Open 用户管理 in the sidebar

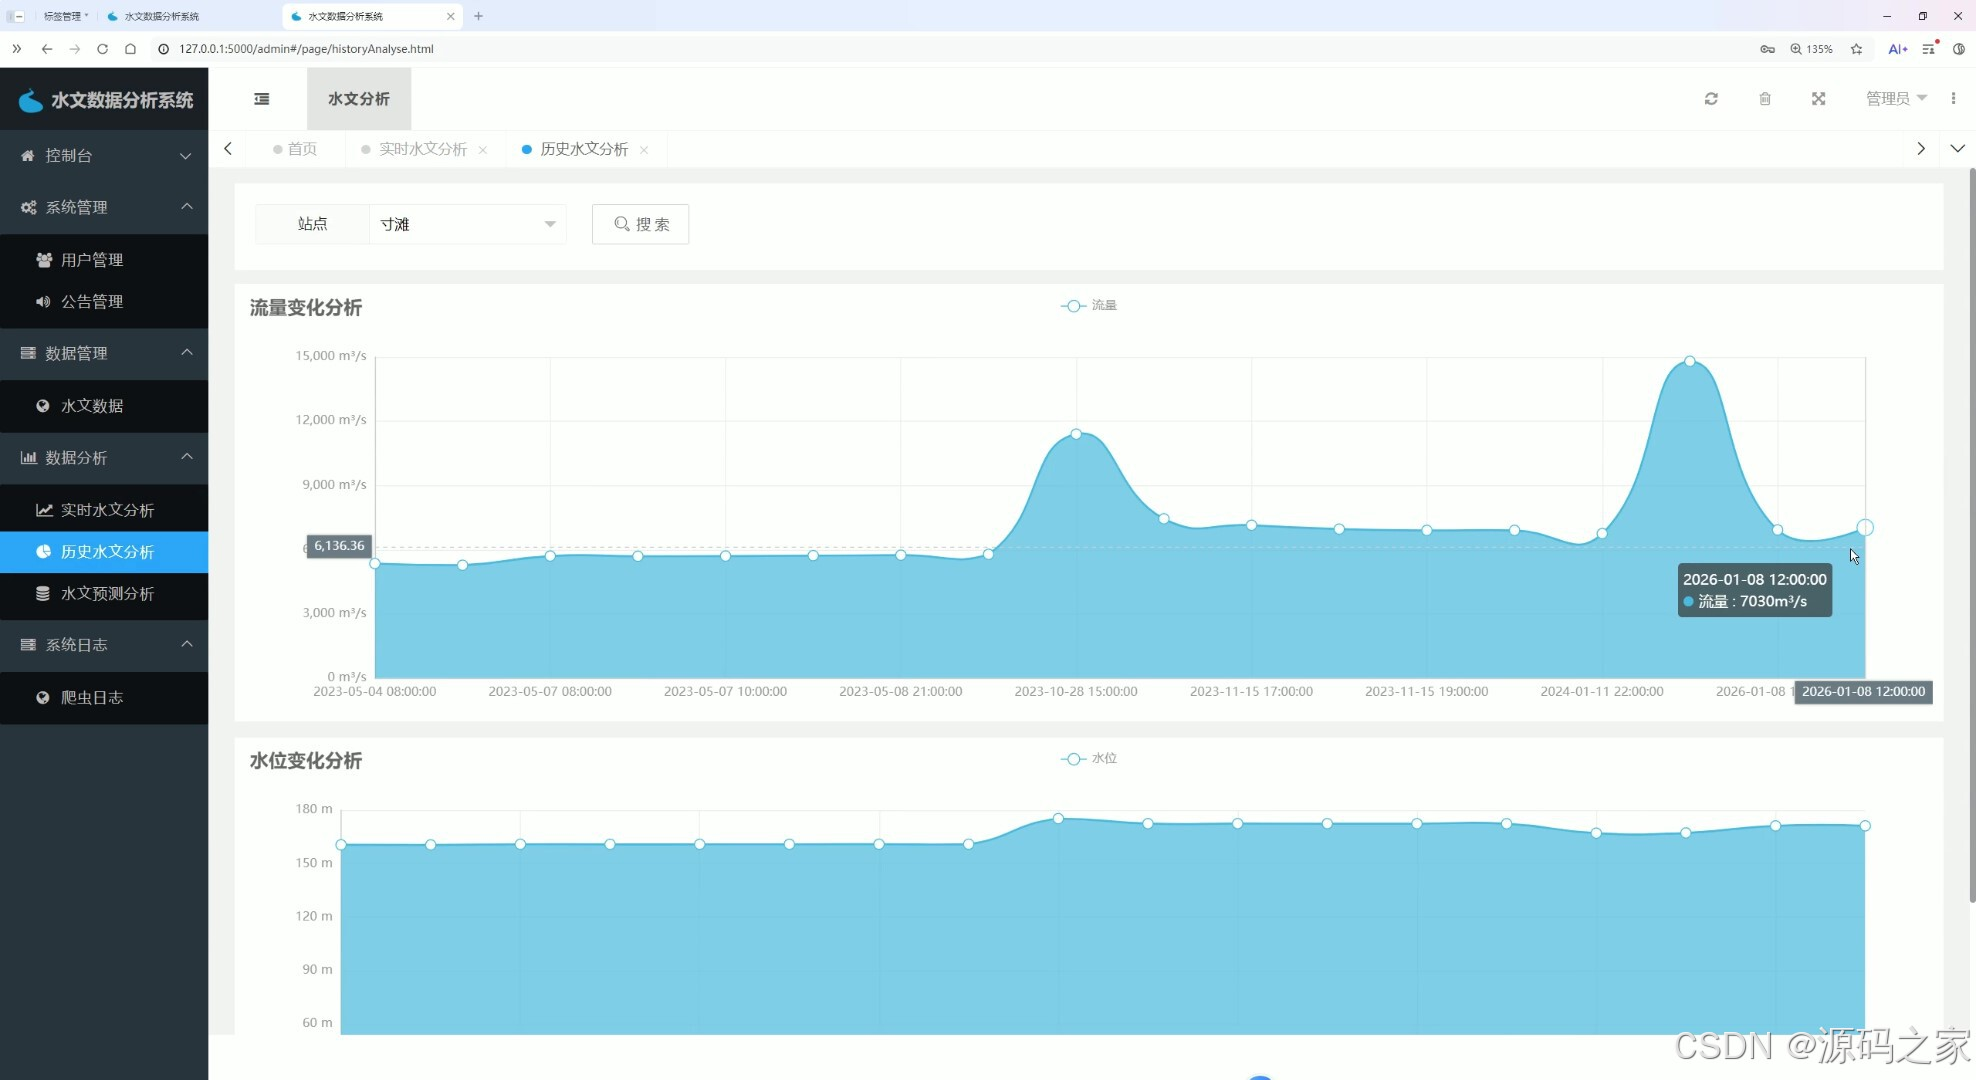pos(92,260)
